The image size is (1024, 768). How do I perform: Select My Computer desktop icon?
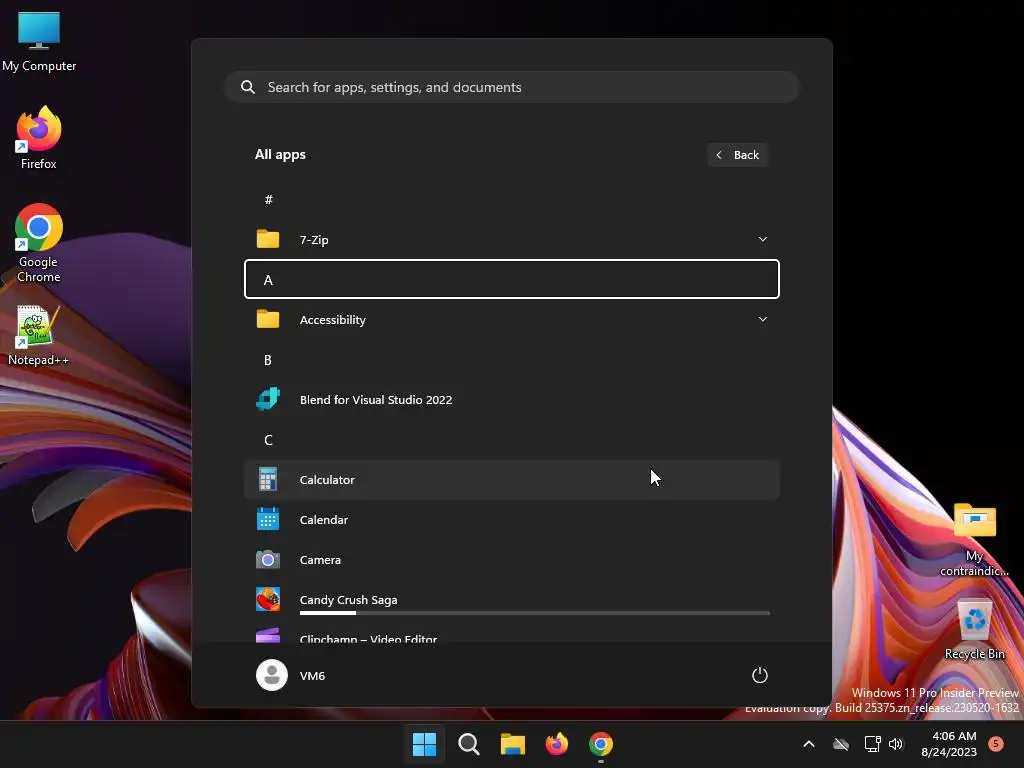(39, 42)
